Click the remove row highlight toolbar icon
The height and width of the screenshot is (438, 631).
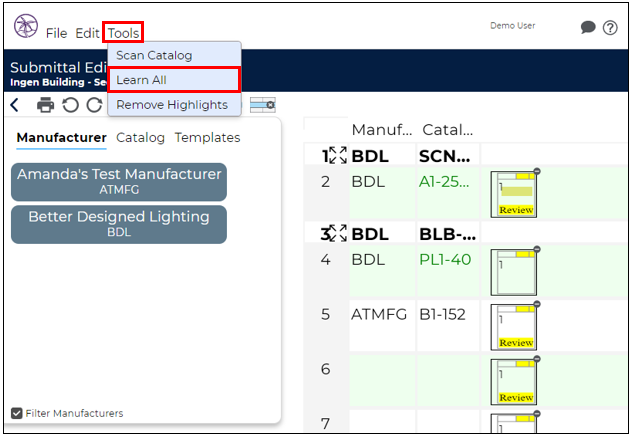pyautogui.click(x=262, y=105)
